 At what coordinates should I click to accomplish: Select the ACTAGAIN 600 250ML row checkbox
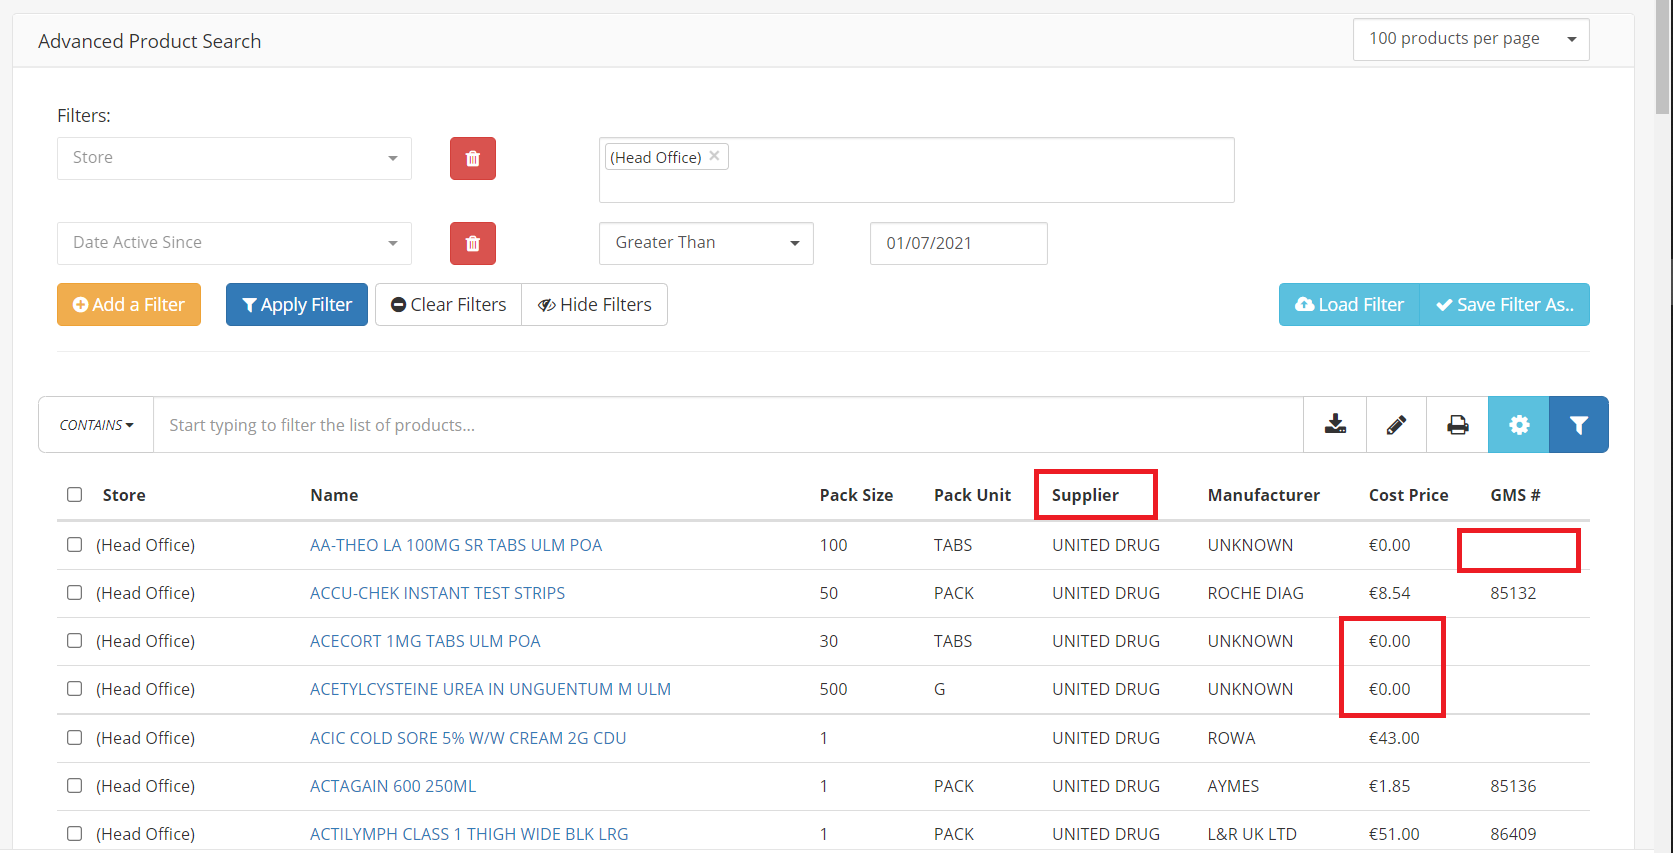pos(75,786)
